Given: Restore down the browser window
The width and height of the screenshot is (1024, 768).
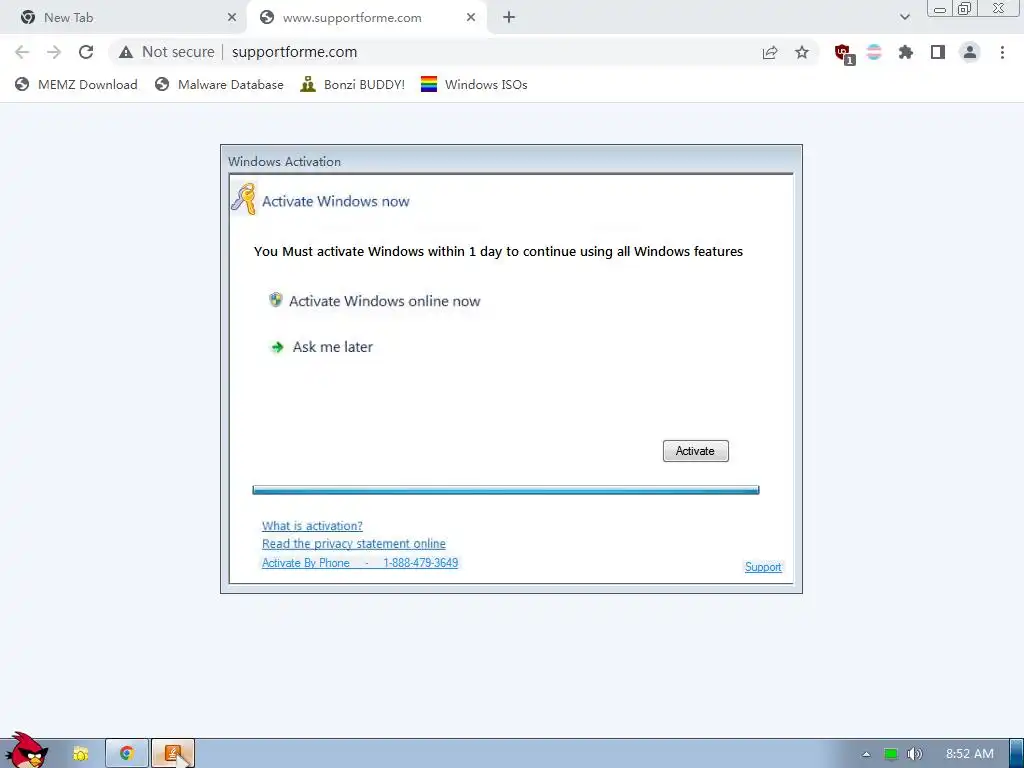Looking at the screenshot, I should [964, 8].
